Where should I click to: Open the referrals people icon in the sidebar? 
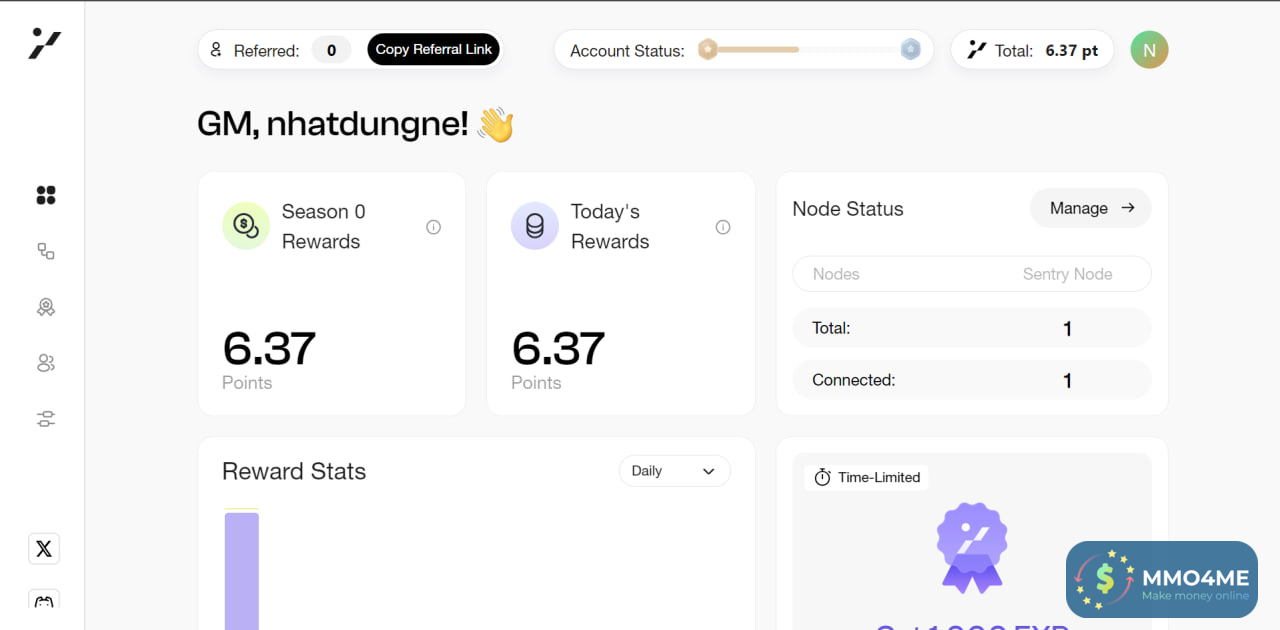pyautogui.click(x=46, y=363)
